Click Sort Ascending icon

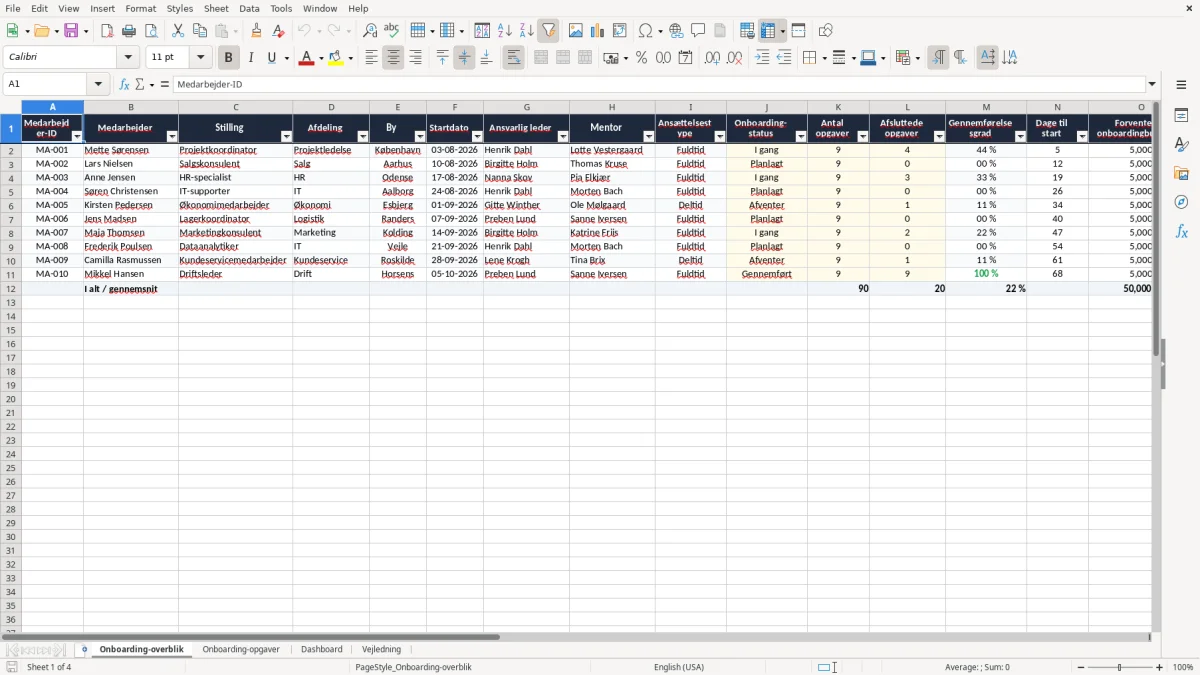click(x=504, y=31)
